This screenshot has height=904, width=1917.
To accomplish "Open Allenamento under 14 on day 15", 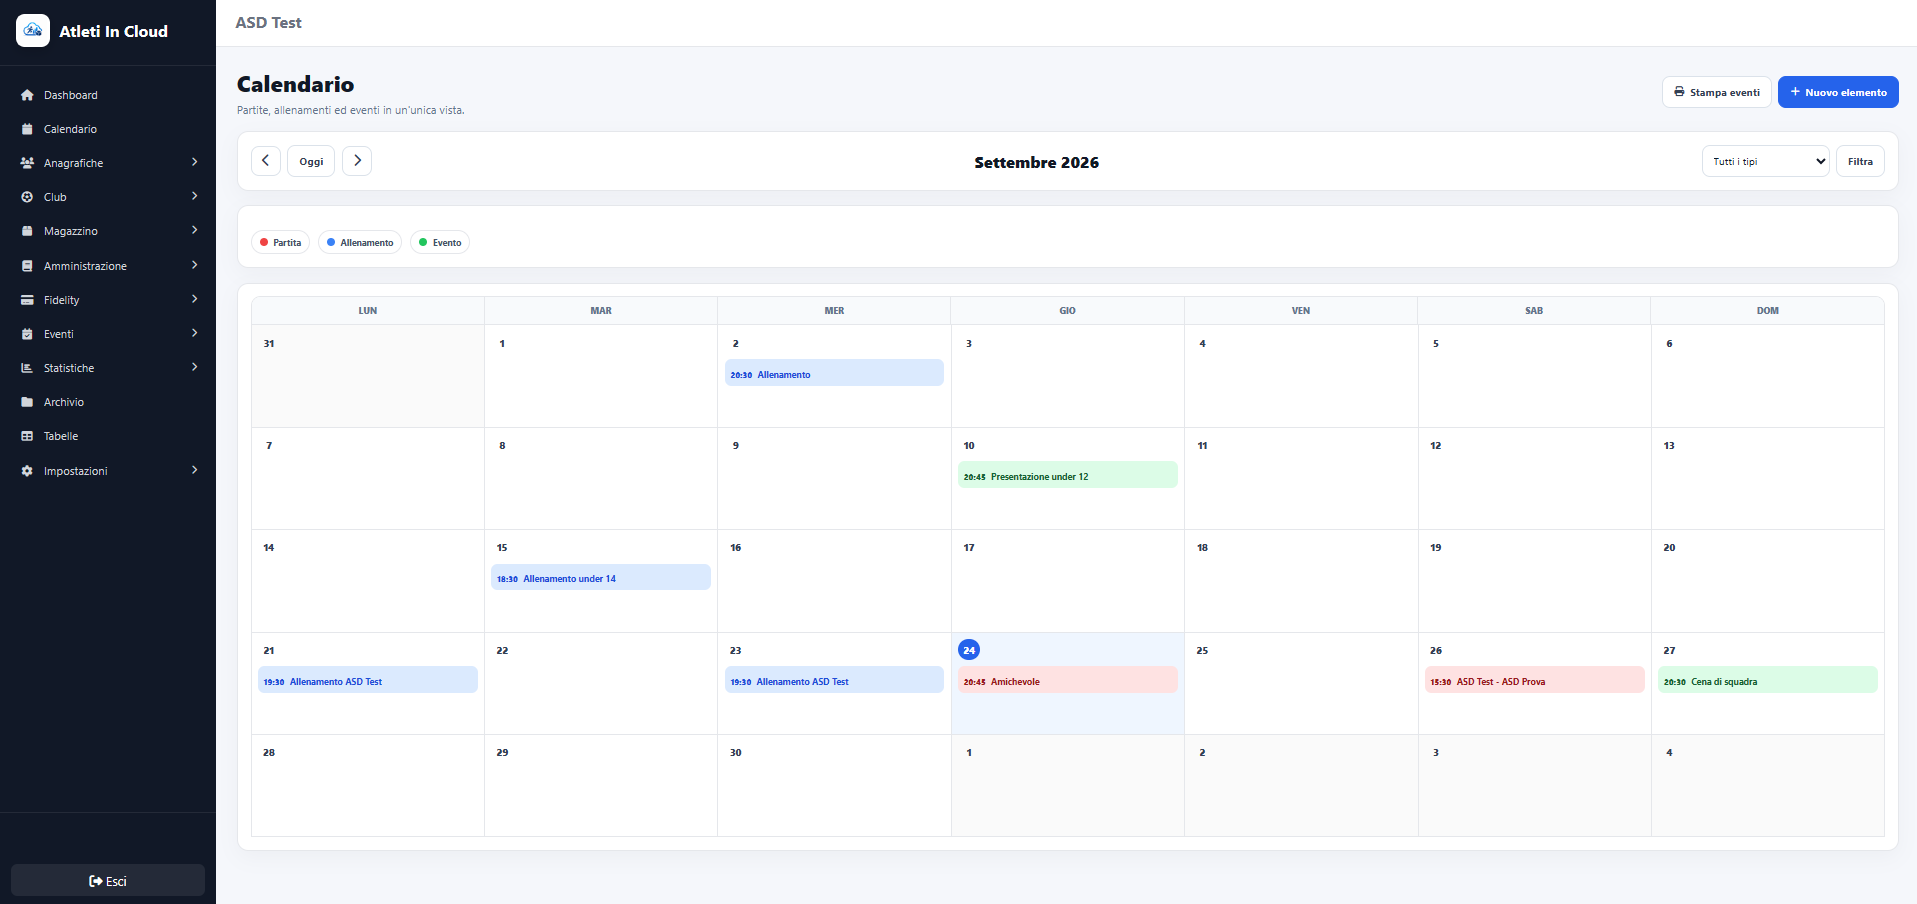I will click(600, 578).
